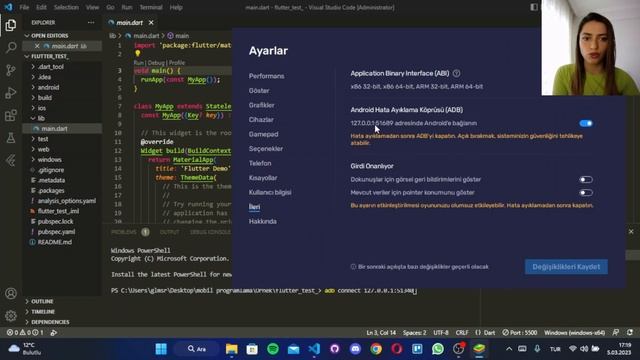Viewport: 640px width, 360px height.
Task: Open Source Control view
Action: [x=11, y=70]
